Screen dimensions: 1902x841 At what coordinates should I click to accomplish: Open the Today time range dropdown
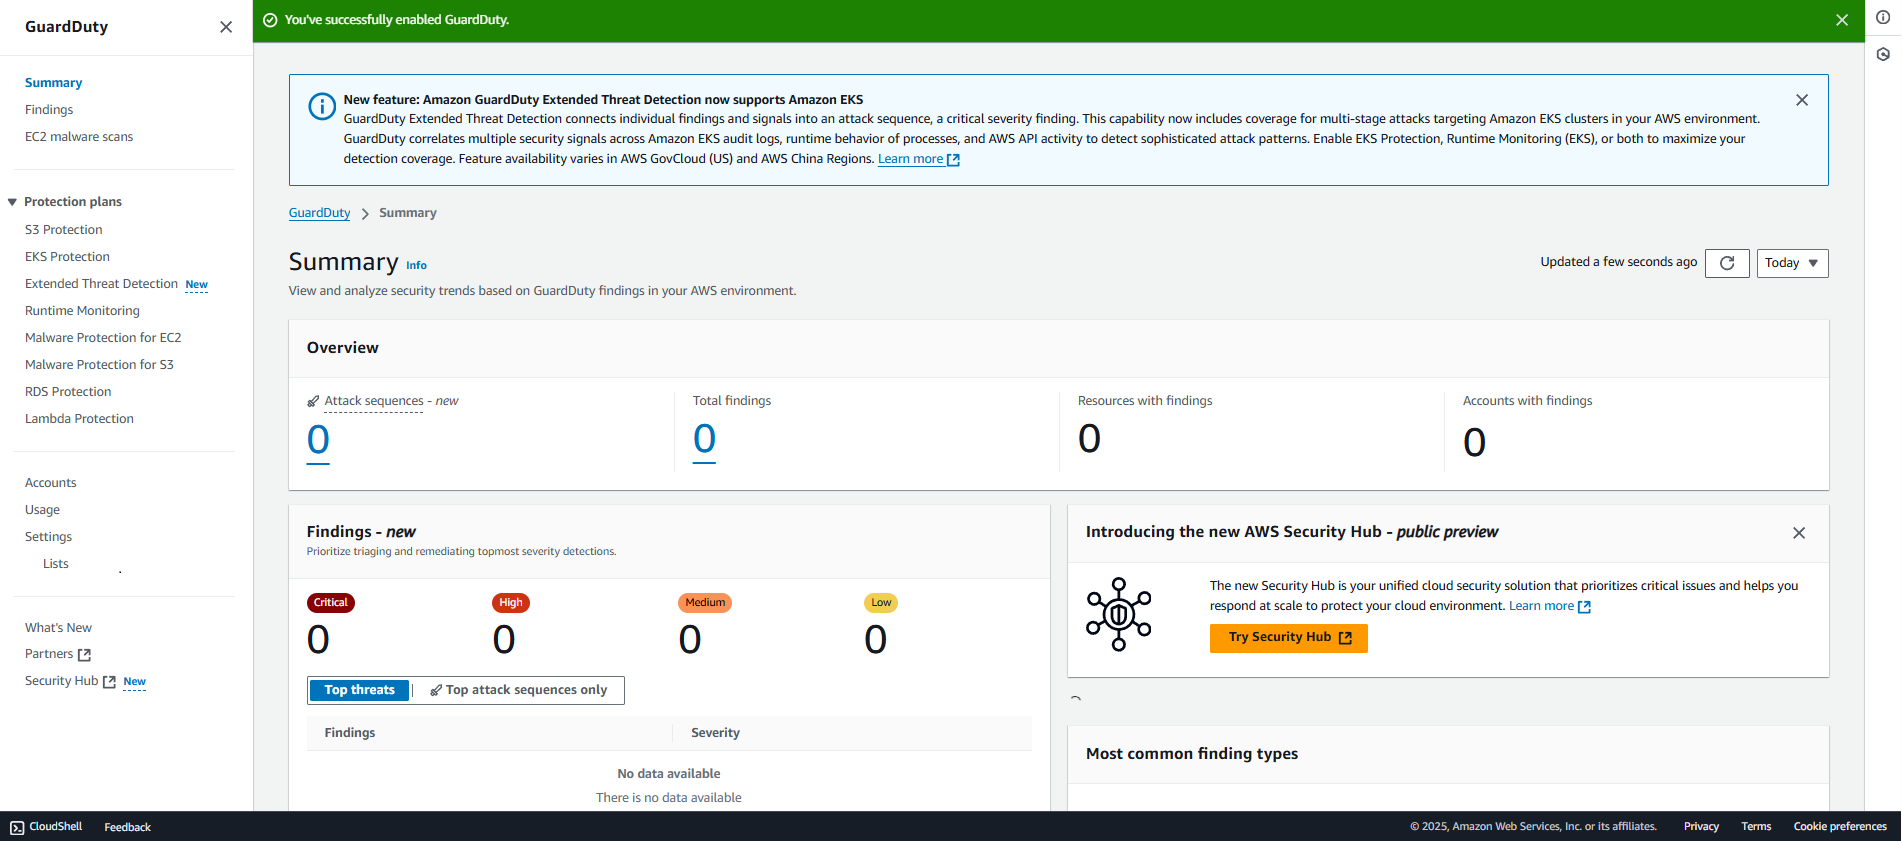pos(1792,263)
